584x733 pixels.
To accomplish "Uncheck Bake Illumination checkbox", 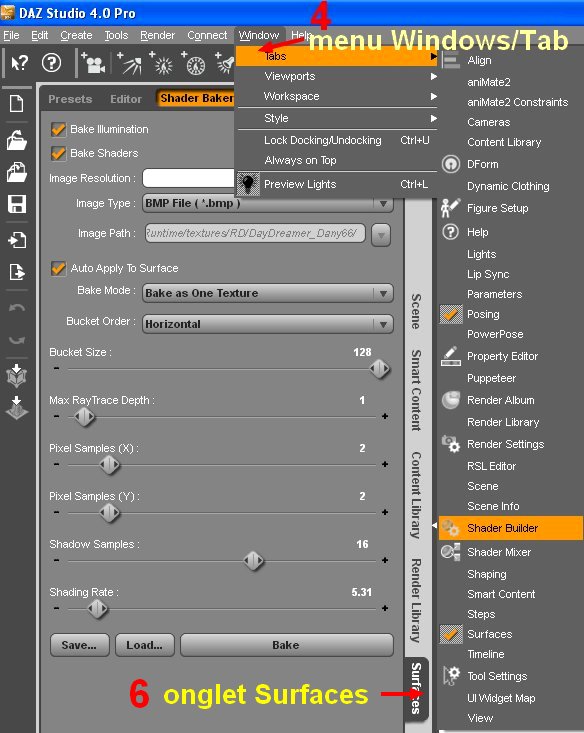I will [x=58, y=129].
